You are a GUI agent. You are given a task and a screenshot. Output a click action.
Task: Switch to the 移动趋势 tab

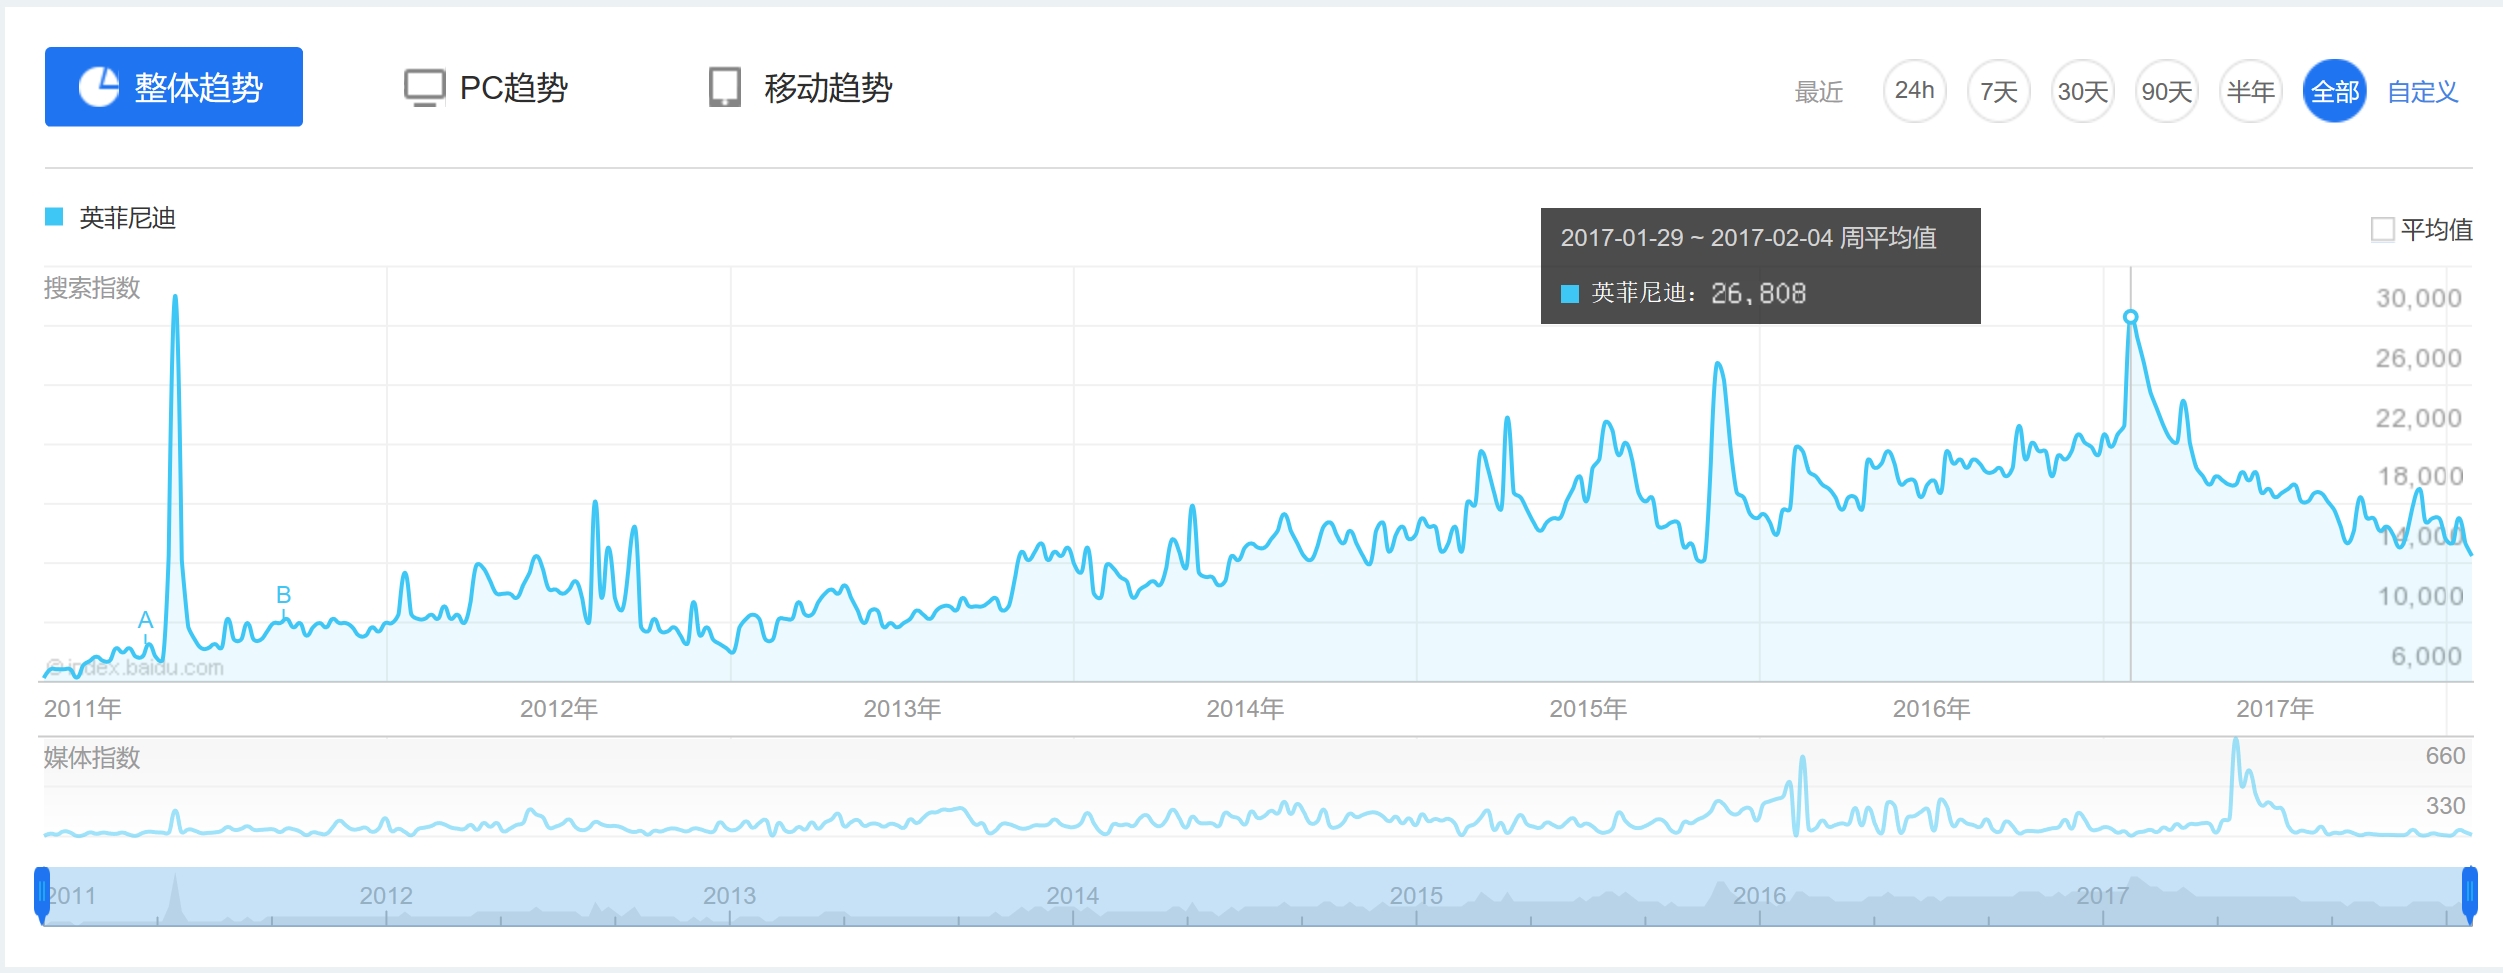[800, 88]
